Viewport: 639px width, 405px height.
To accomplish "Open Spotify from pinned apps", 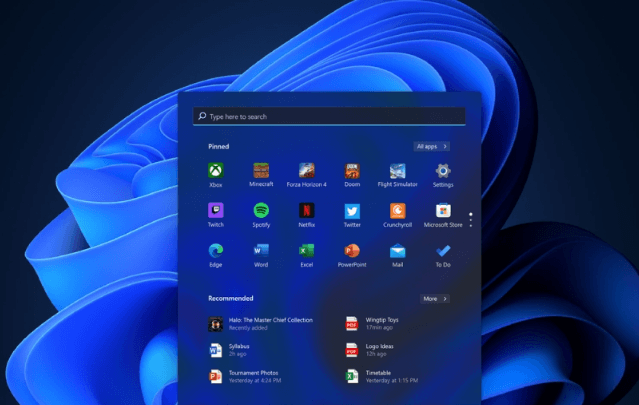I will pos(261,210).
